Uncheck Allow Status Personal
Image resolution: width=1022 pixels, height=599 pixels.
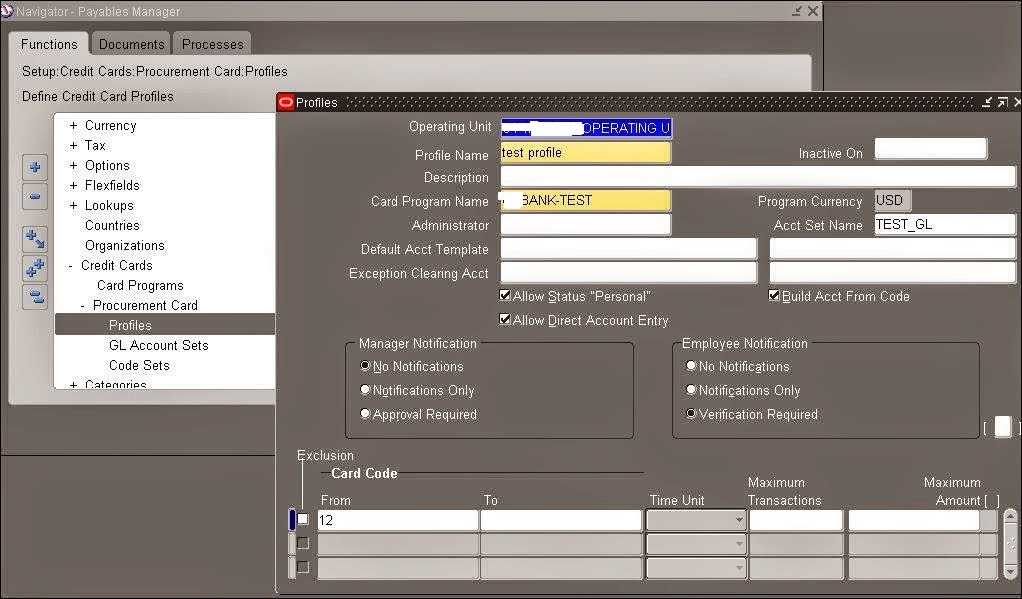tap(505, 295)
